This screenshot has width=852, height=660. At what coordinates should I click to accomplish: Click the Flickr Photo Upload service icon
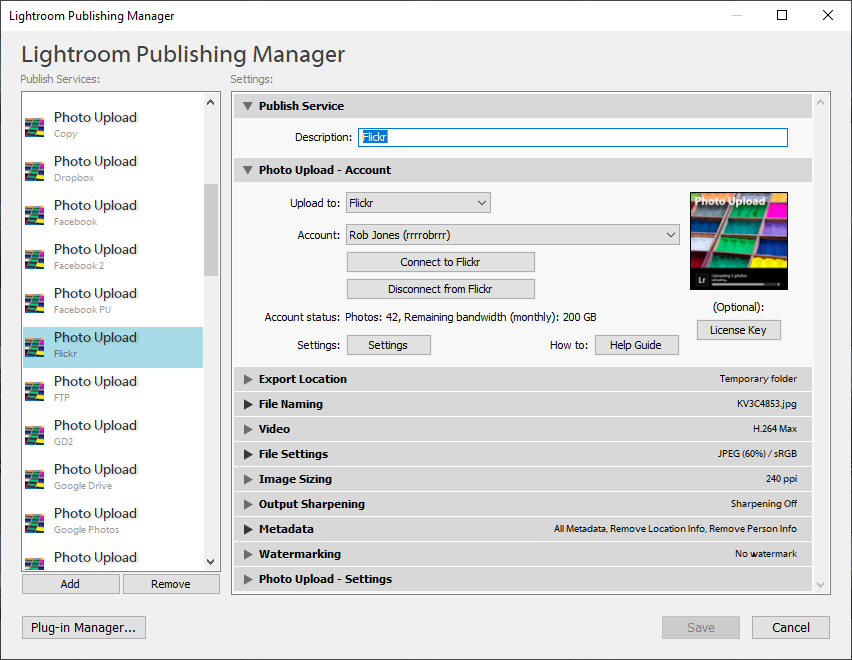click(x=35, y=345)
